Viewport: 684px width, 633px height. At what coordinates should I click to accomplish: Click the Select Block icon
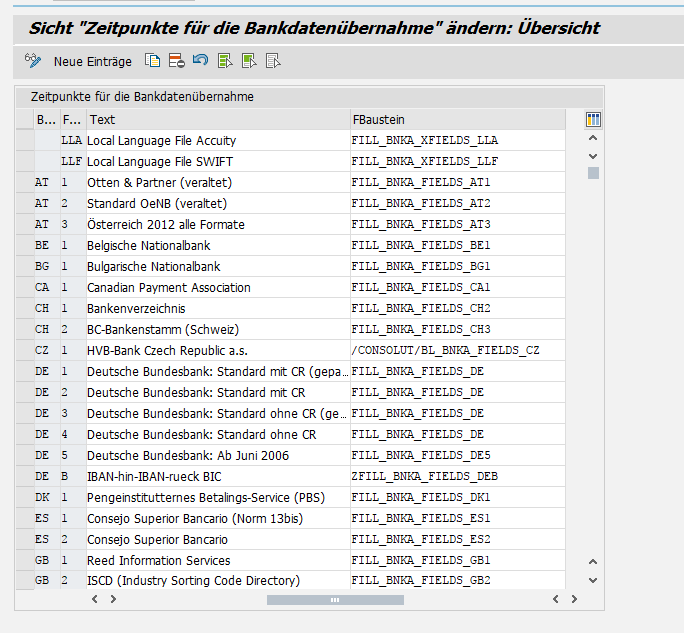[x=248, y=61]
